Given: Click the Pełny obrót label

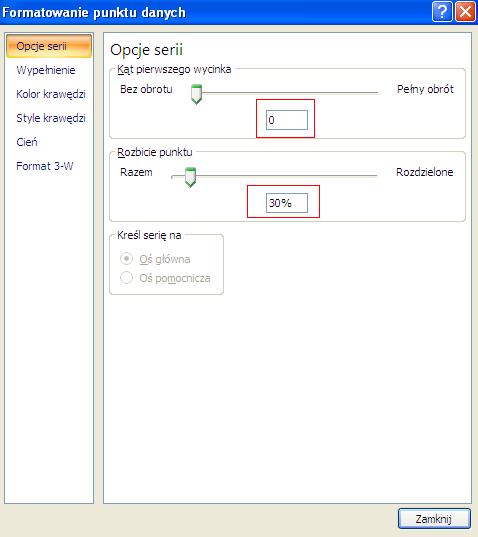Looking at the screenshot, I should click(x=425, y=89).
